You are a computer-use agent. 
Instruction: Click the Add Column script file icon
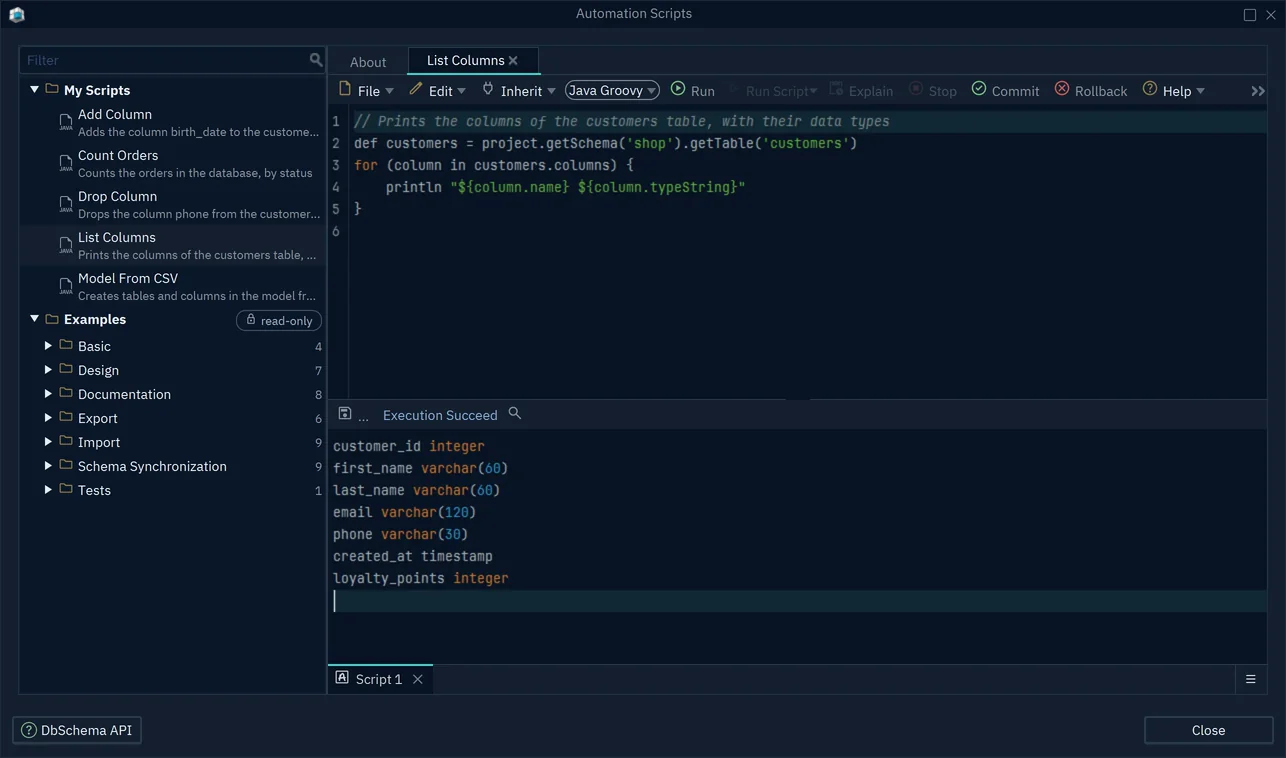(x=66, y=123)
